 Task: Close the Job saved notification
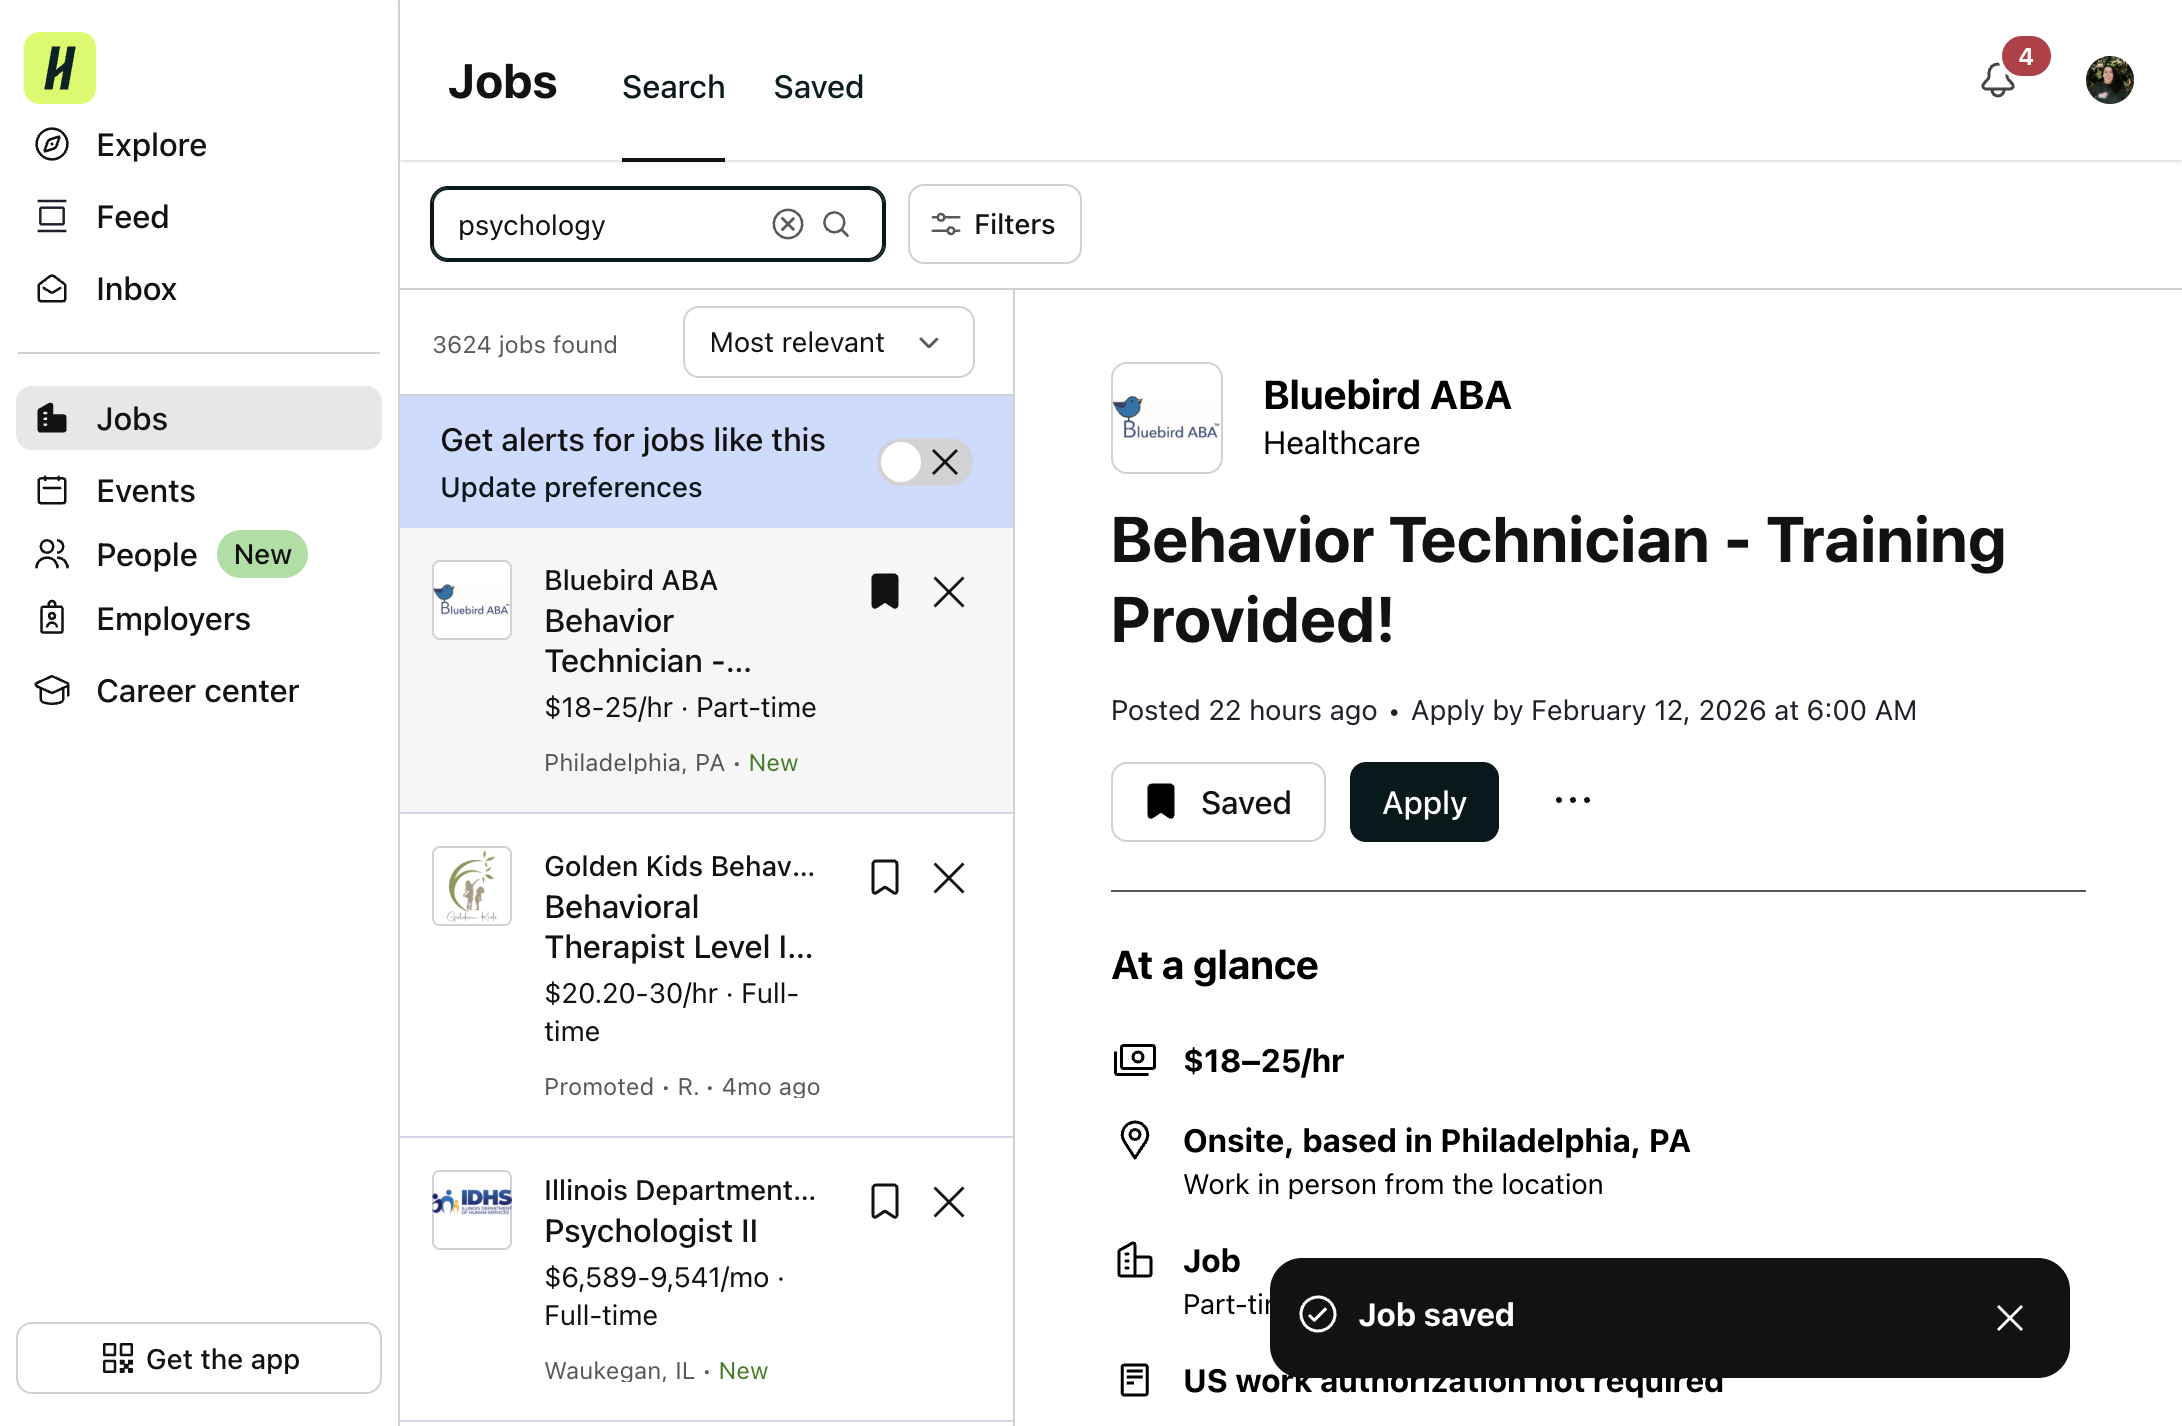pyautogui.click(x=2010, y=1317)
